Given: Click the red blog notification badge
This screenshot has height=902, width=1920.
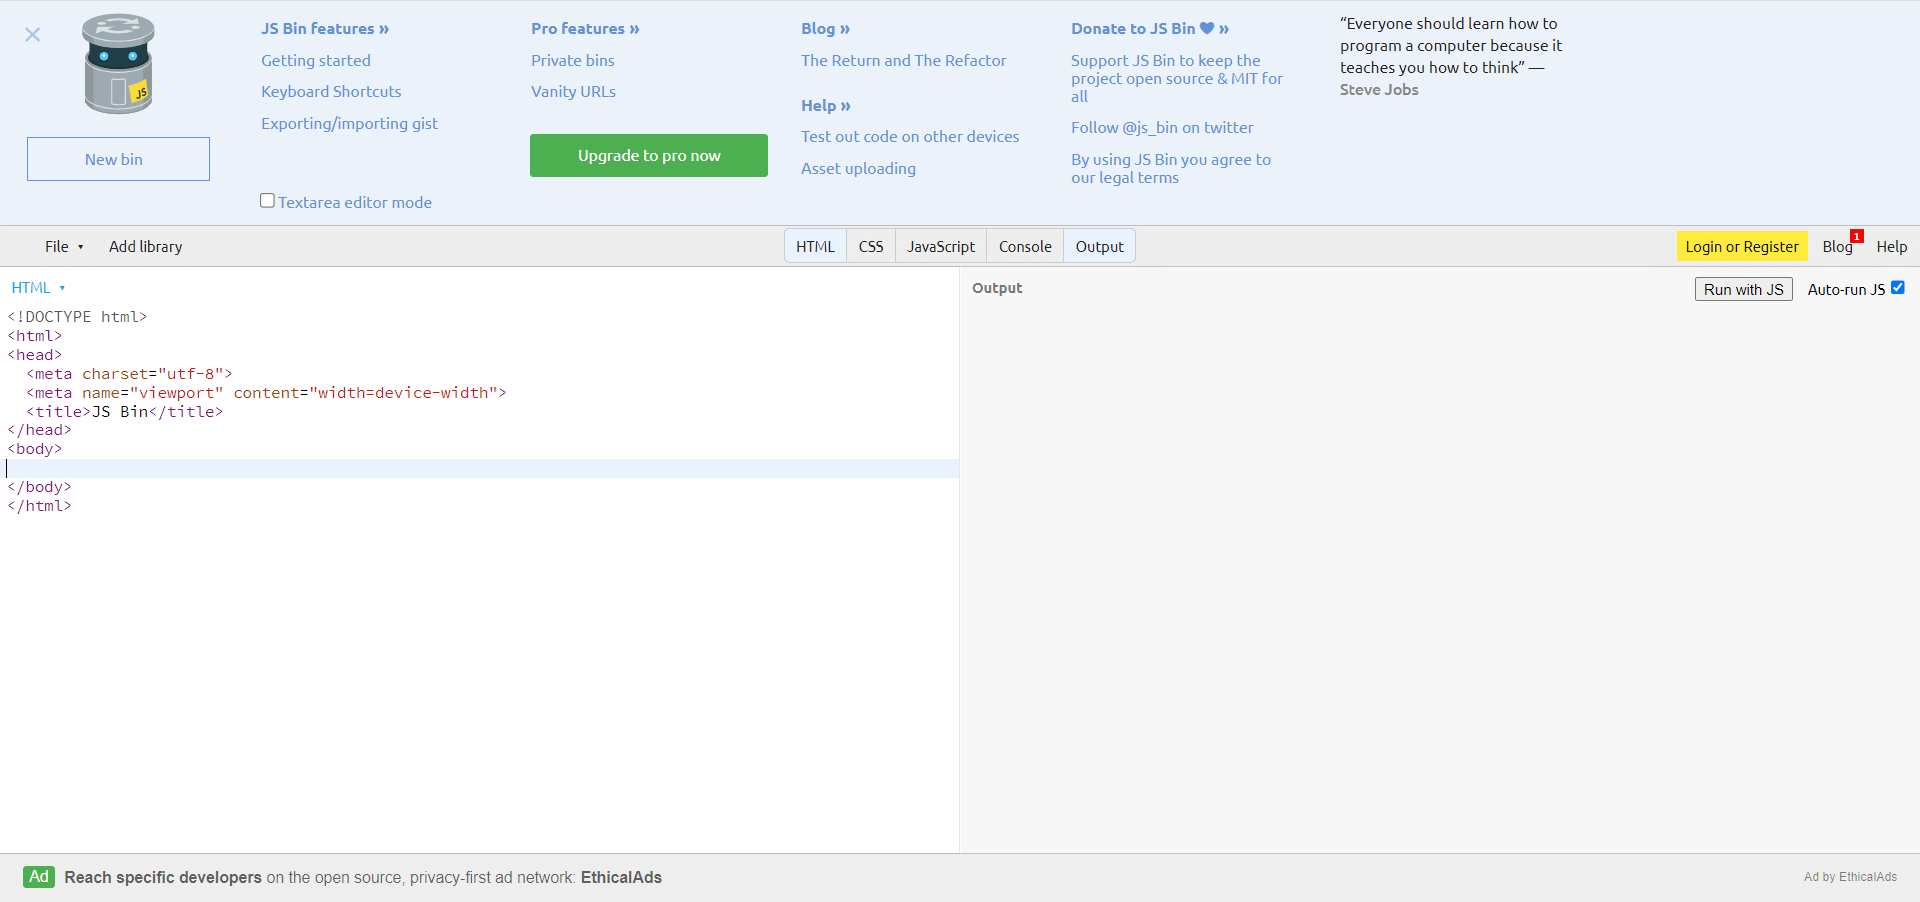Looking at the screenshot, I should pos(1856,236).
